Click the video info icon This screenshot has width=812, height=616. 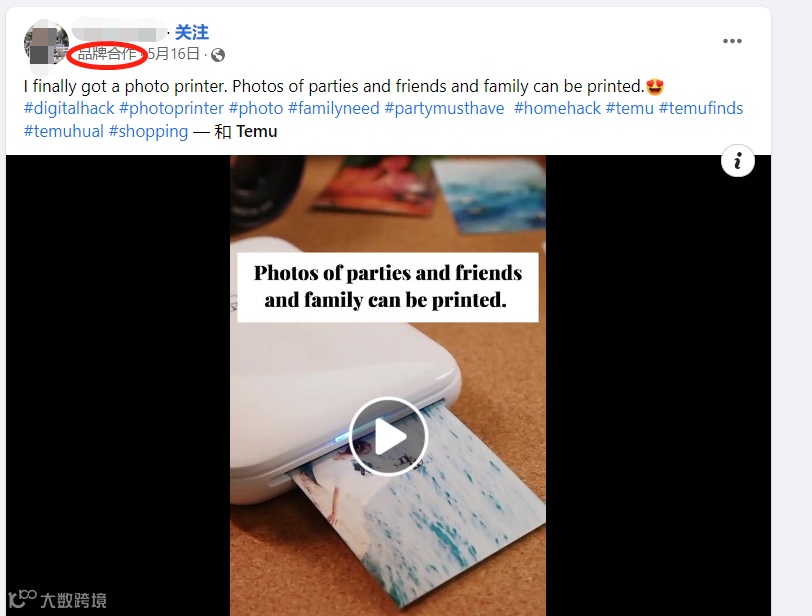[x=737, y=160]
